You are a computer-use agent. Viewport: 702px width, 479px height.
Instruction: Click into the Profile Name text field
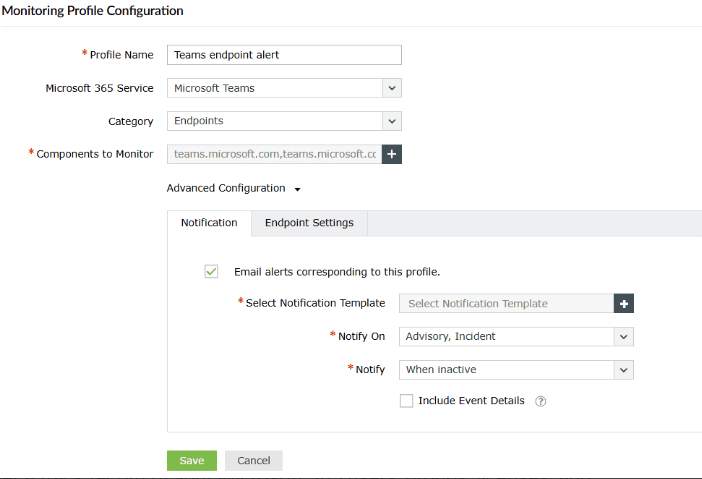284,55
